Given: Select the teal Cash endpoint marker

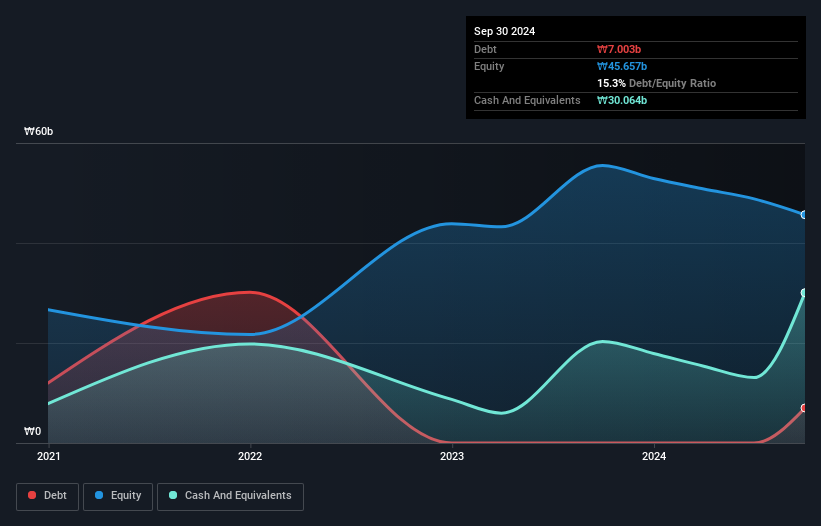Looking at the screenshot, I should point(804,293).
